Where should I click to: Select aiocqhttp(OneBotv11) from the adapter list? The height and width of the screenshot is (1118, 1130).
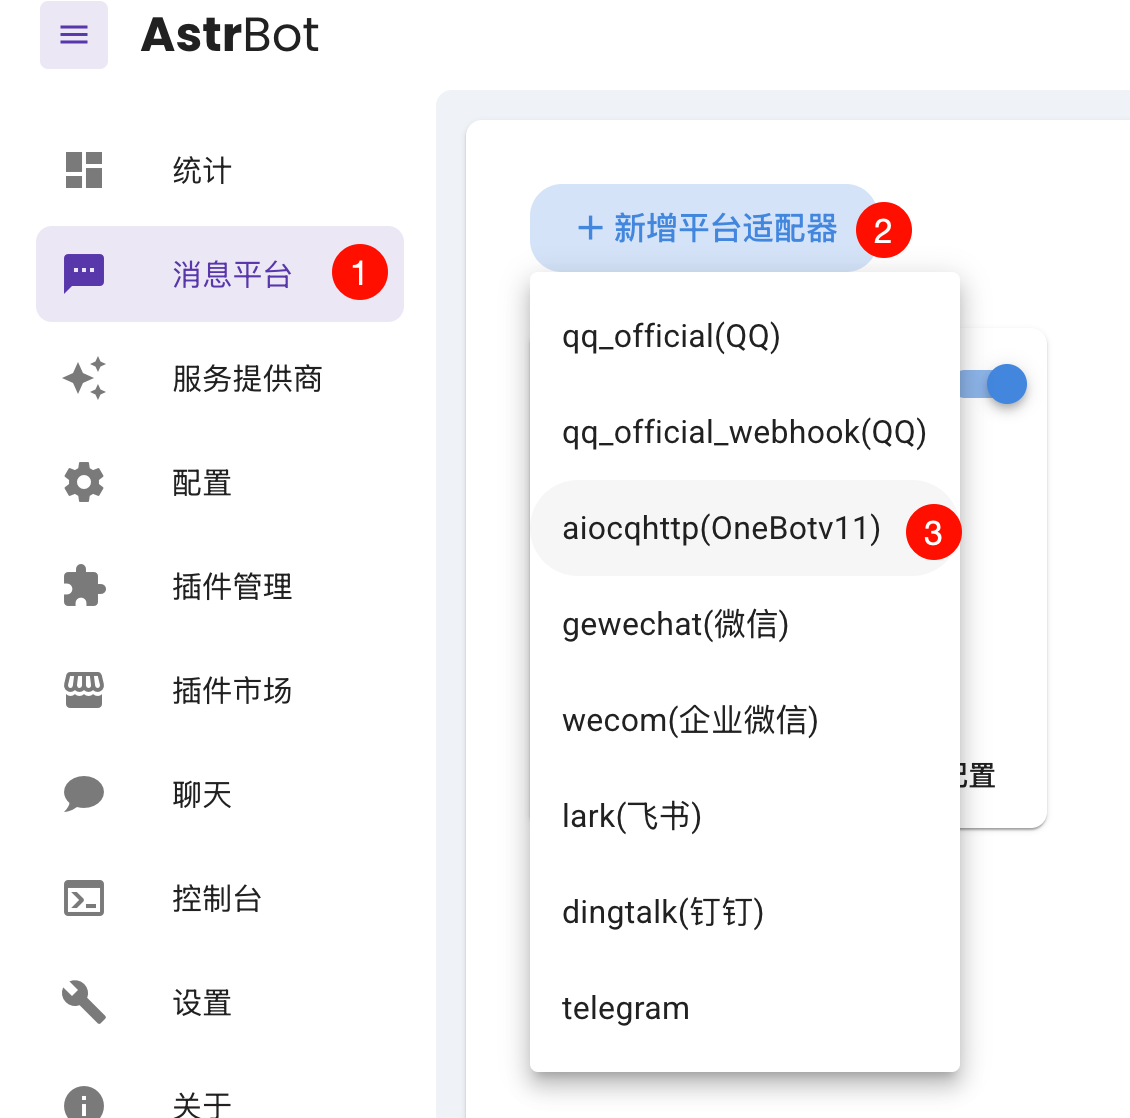721,528
